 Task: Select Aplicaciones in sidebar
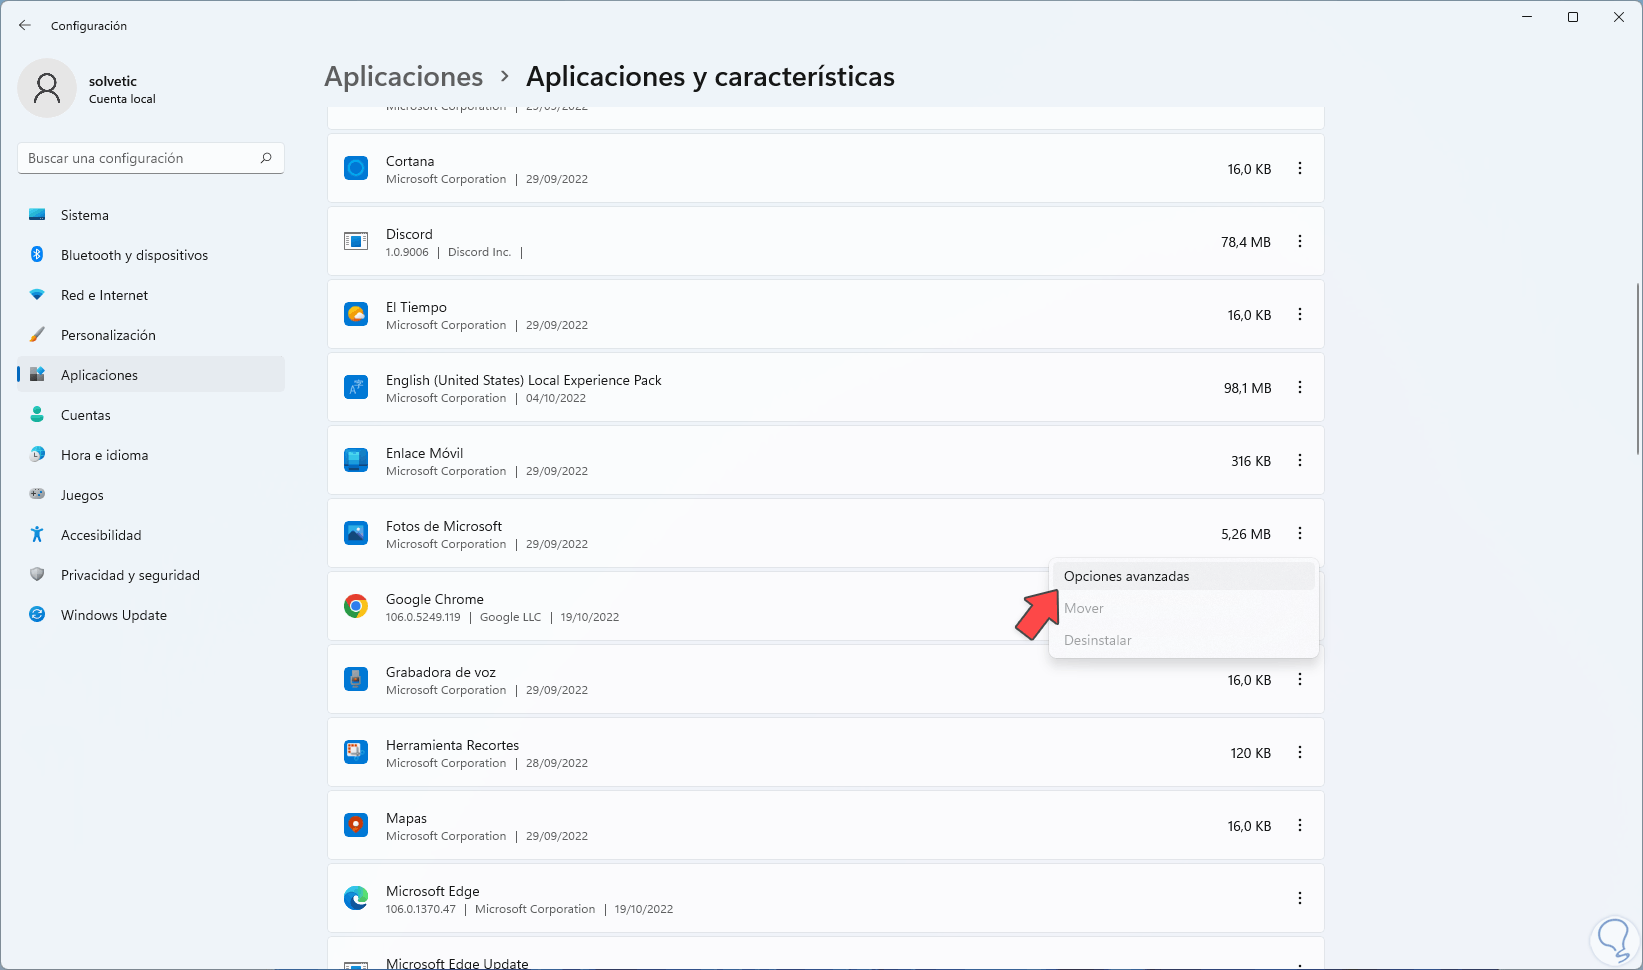(x=151, y=375)
